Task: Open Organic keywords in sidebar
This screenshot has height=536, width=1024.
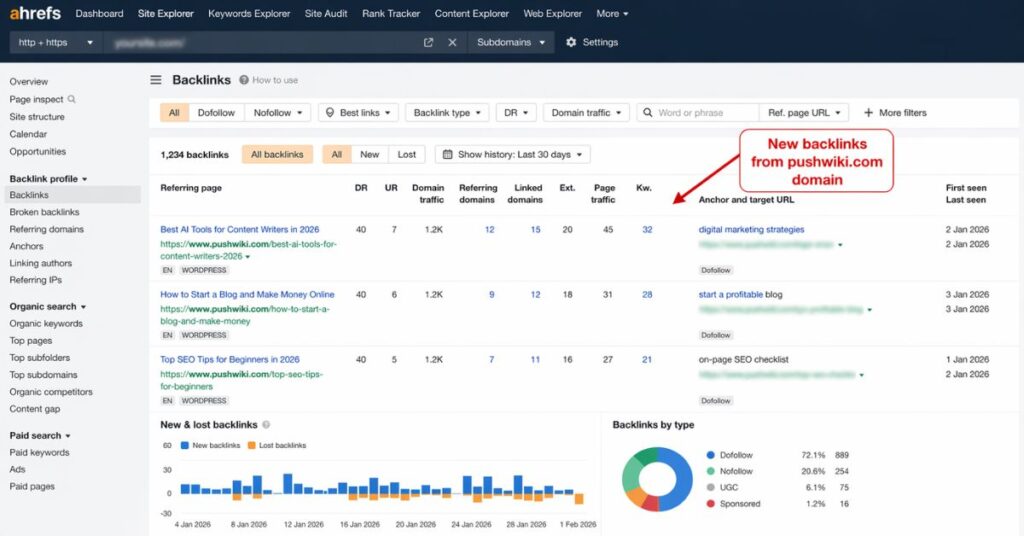Action: tap(46, 323)
